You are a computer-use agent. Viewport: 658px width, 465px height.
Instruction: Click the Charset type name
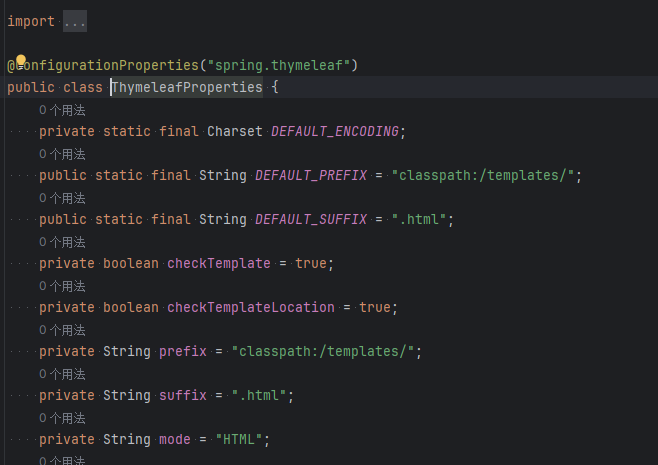[x=235, y=131]
